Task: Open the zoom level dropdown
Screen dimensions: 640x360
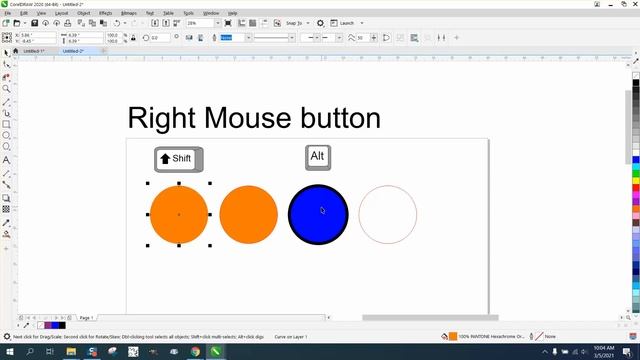Action: click(218, 23)
